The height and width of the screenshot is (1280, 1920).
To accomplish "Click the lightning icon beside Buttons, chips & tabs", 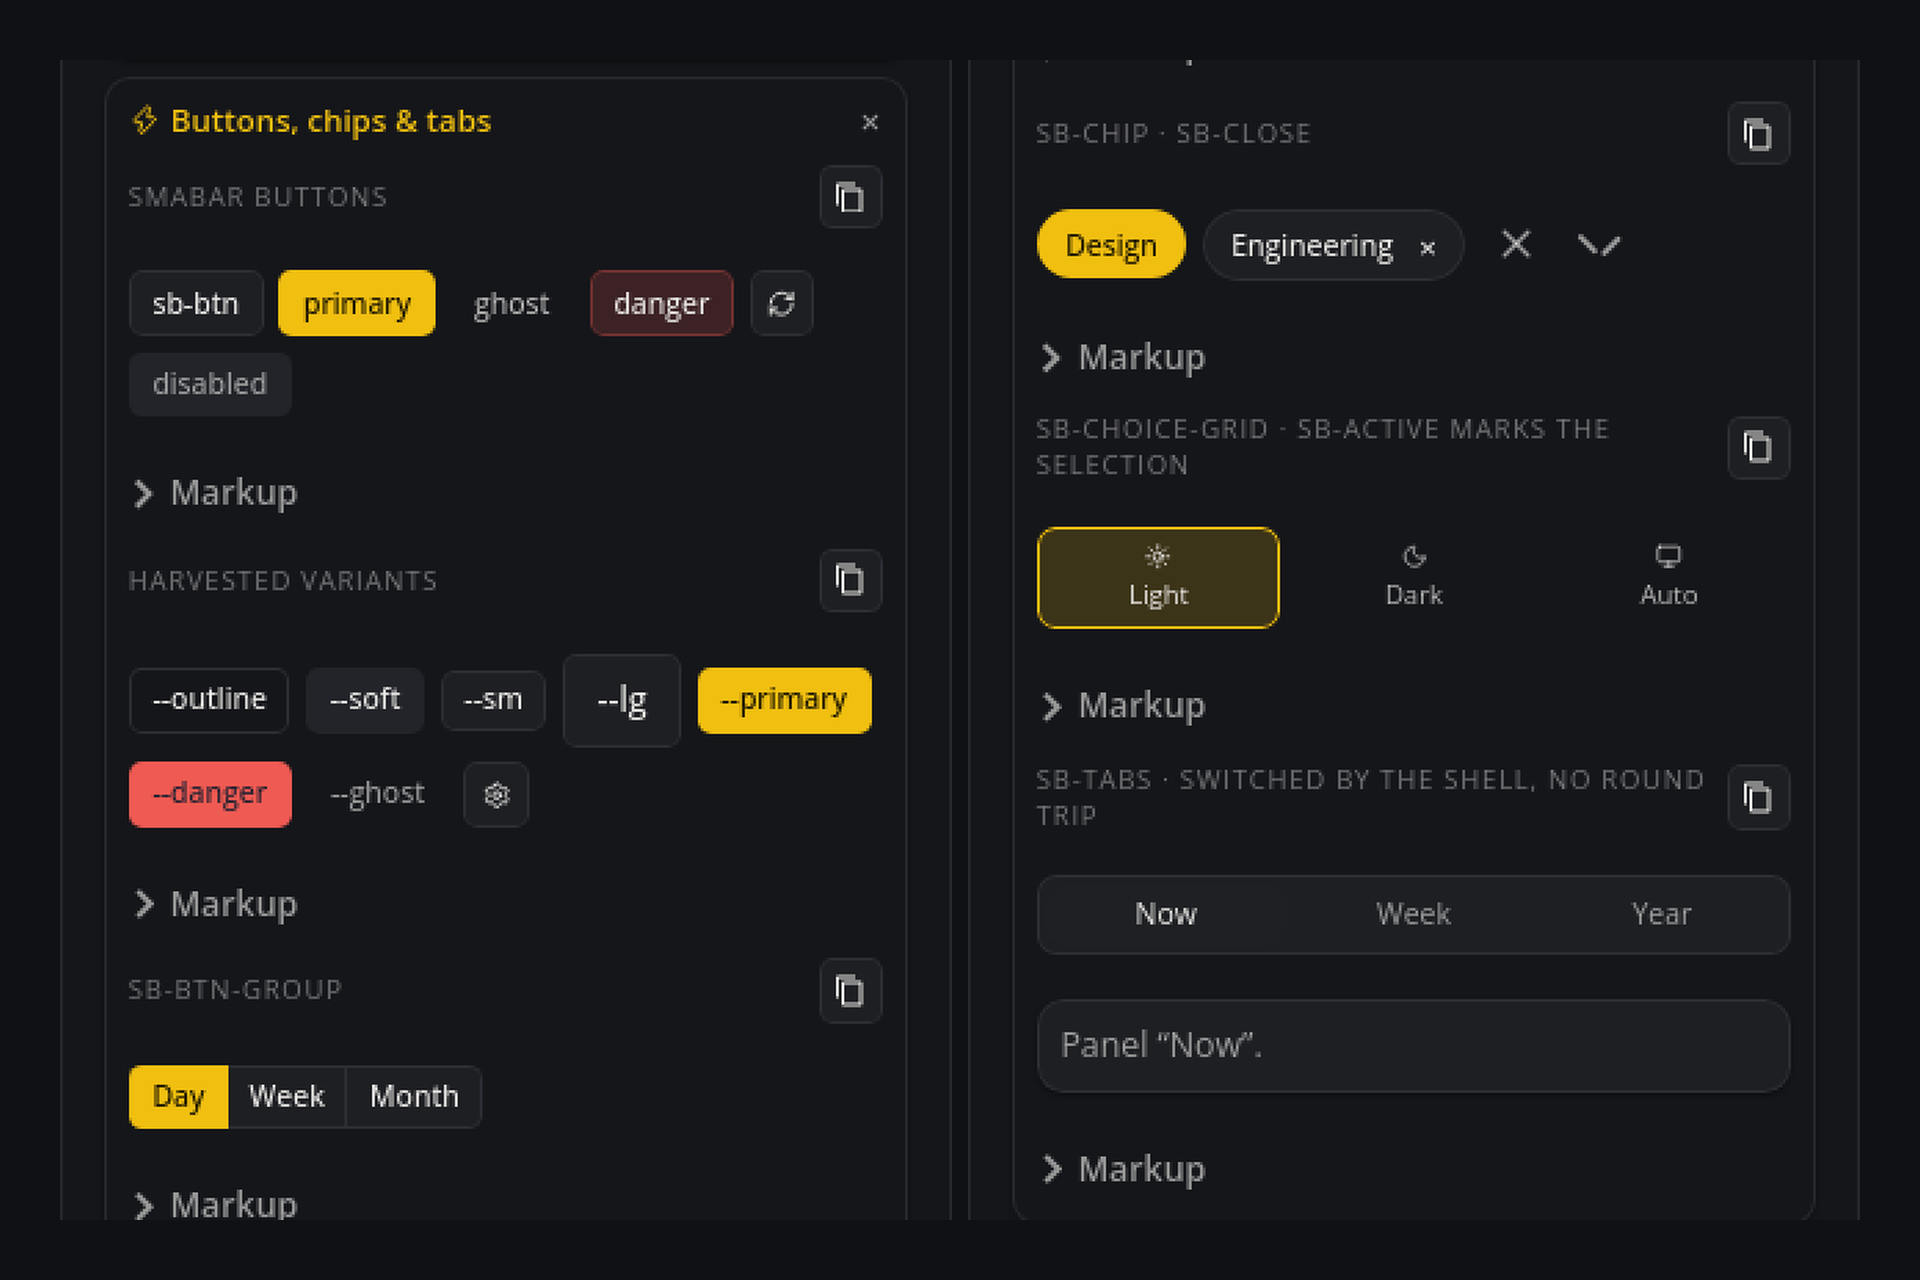I will coord(145,121).
